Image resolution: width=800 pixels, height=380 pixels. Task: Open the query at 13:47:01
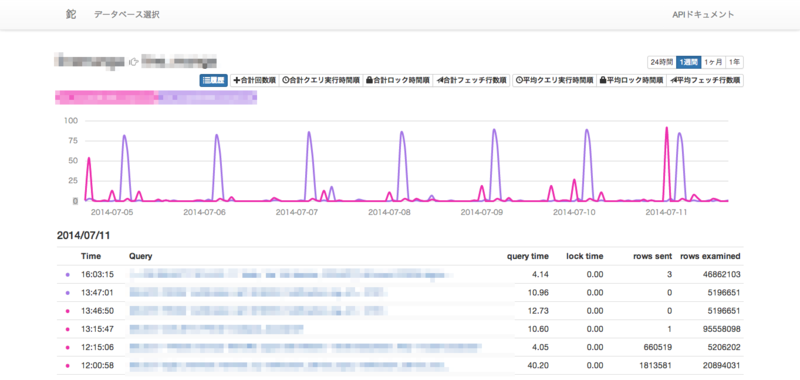(x=258, y=293)
